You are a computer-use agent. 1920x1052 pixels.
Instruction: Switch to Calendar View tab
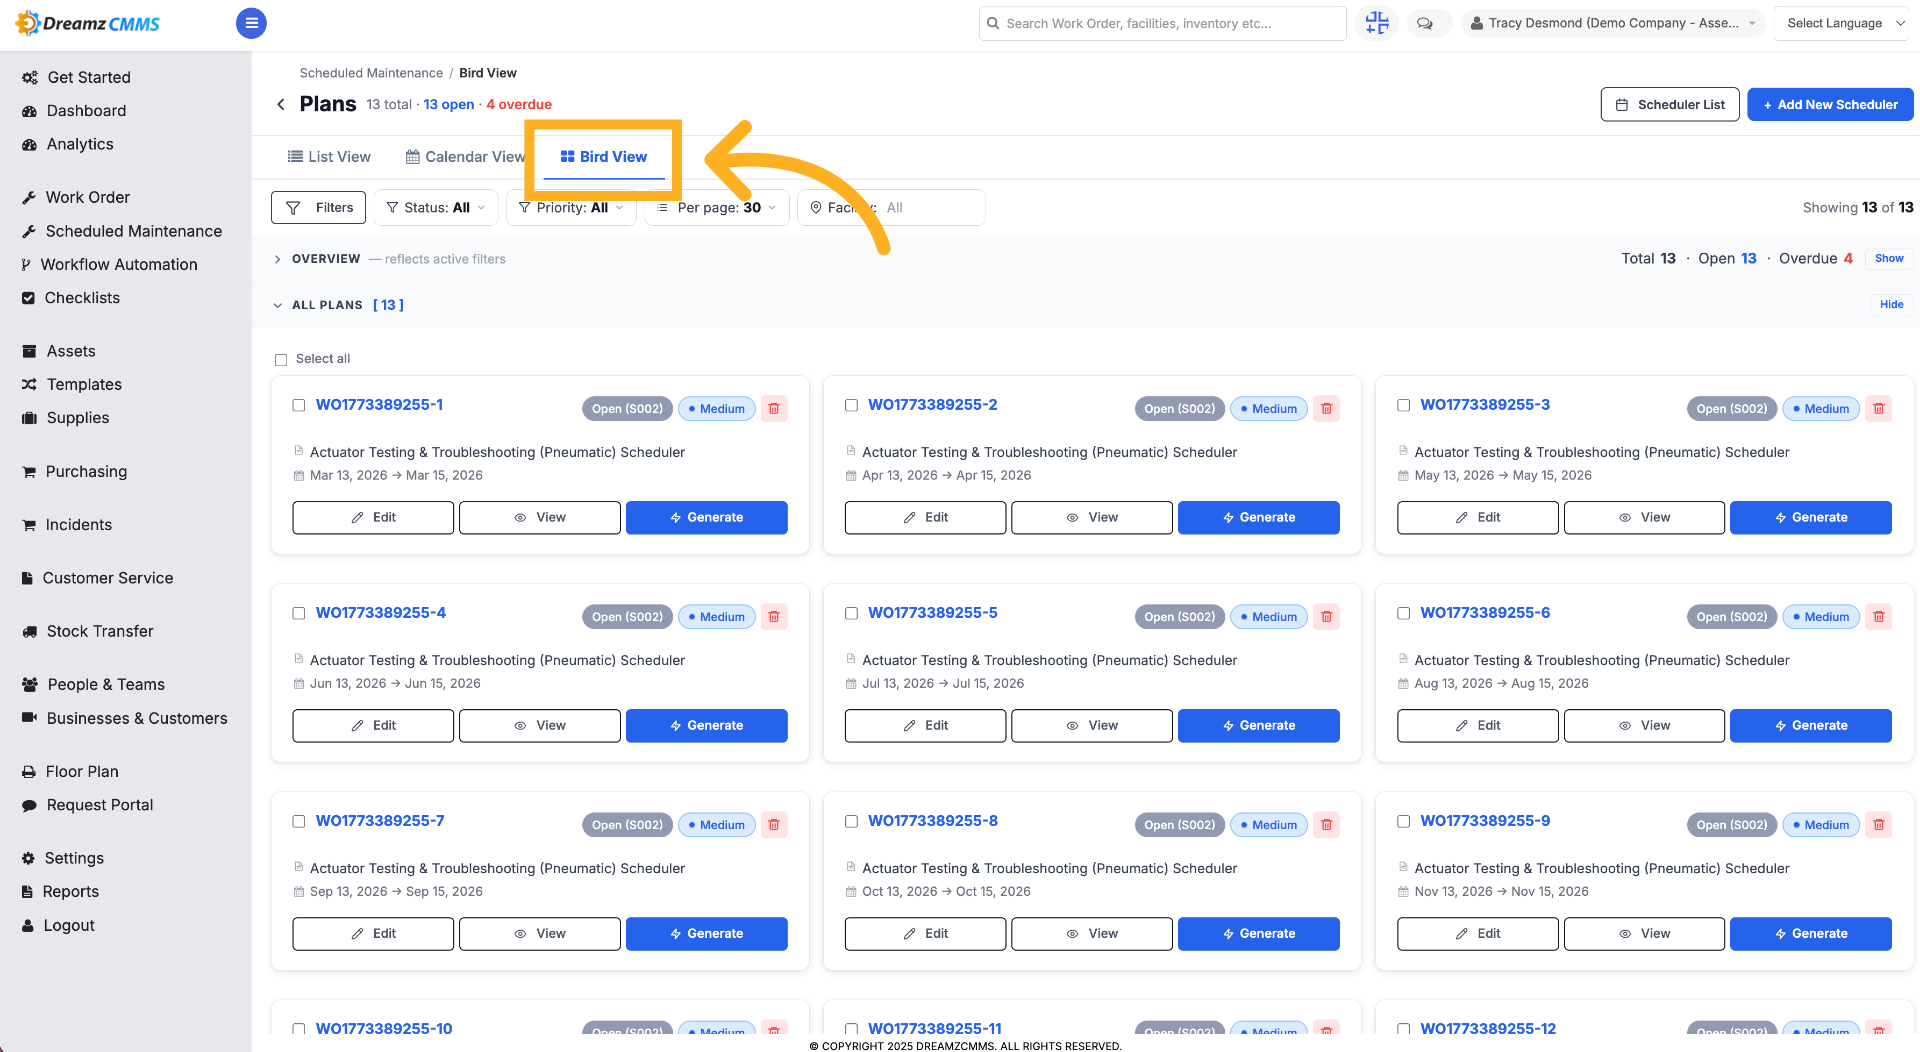tap(465, 156)
